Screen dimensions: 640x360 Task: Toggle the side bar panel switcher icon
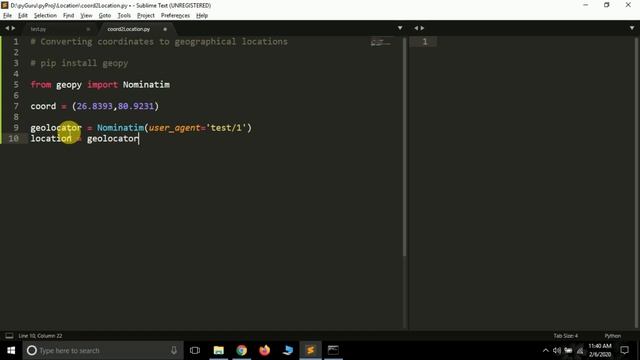pyautogui.click(x=9, y=336)
